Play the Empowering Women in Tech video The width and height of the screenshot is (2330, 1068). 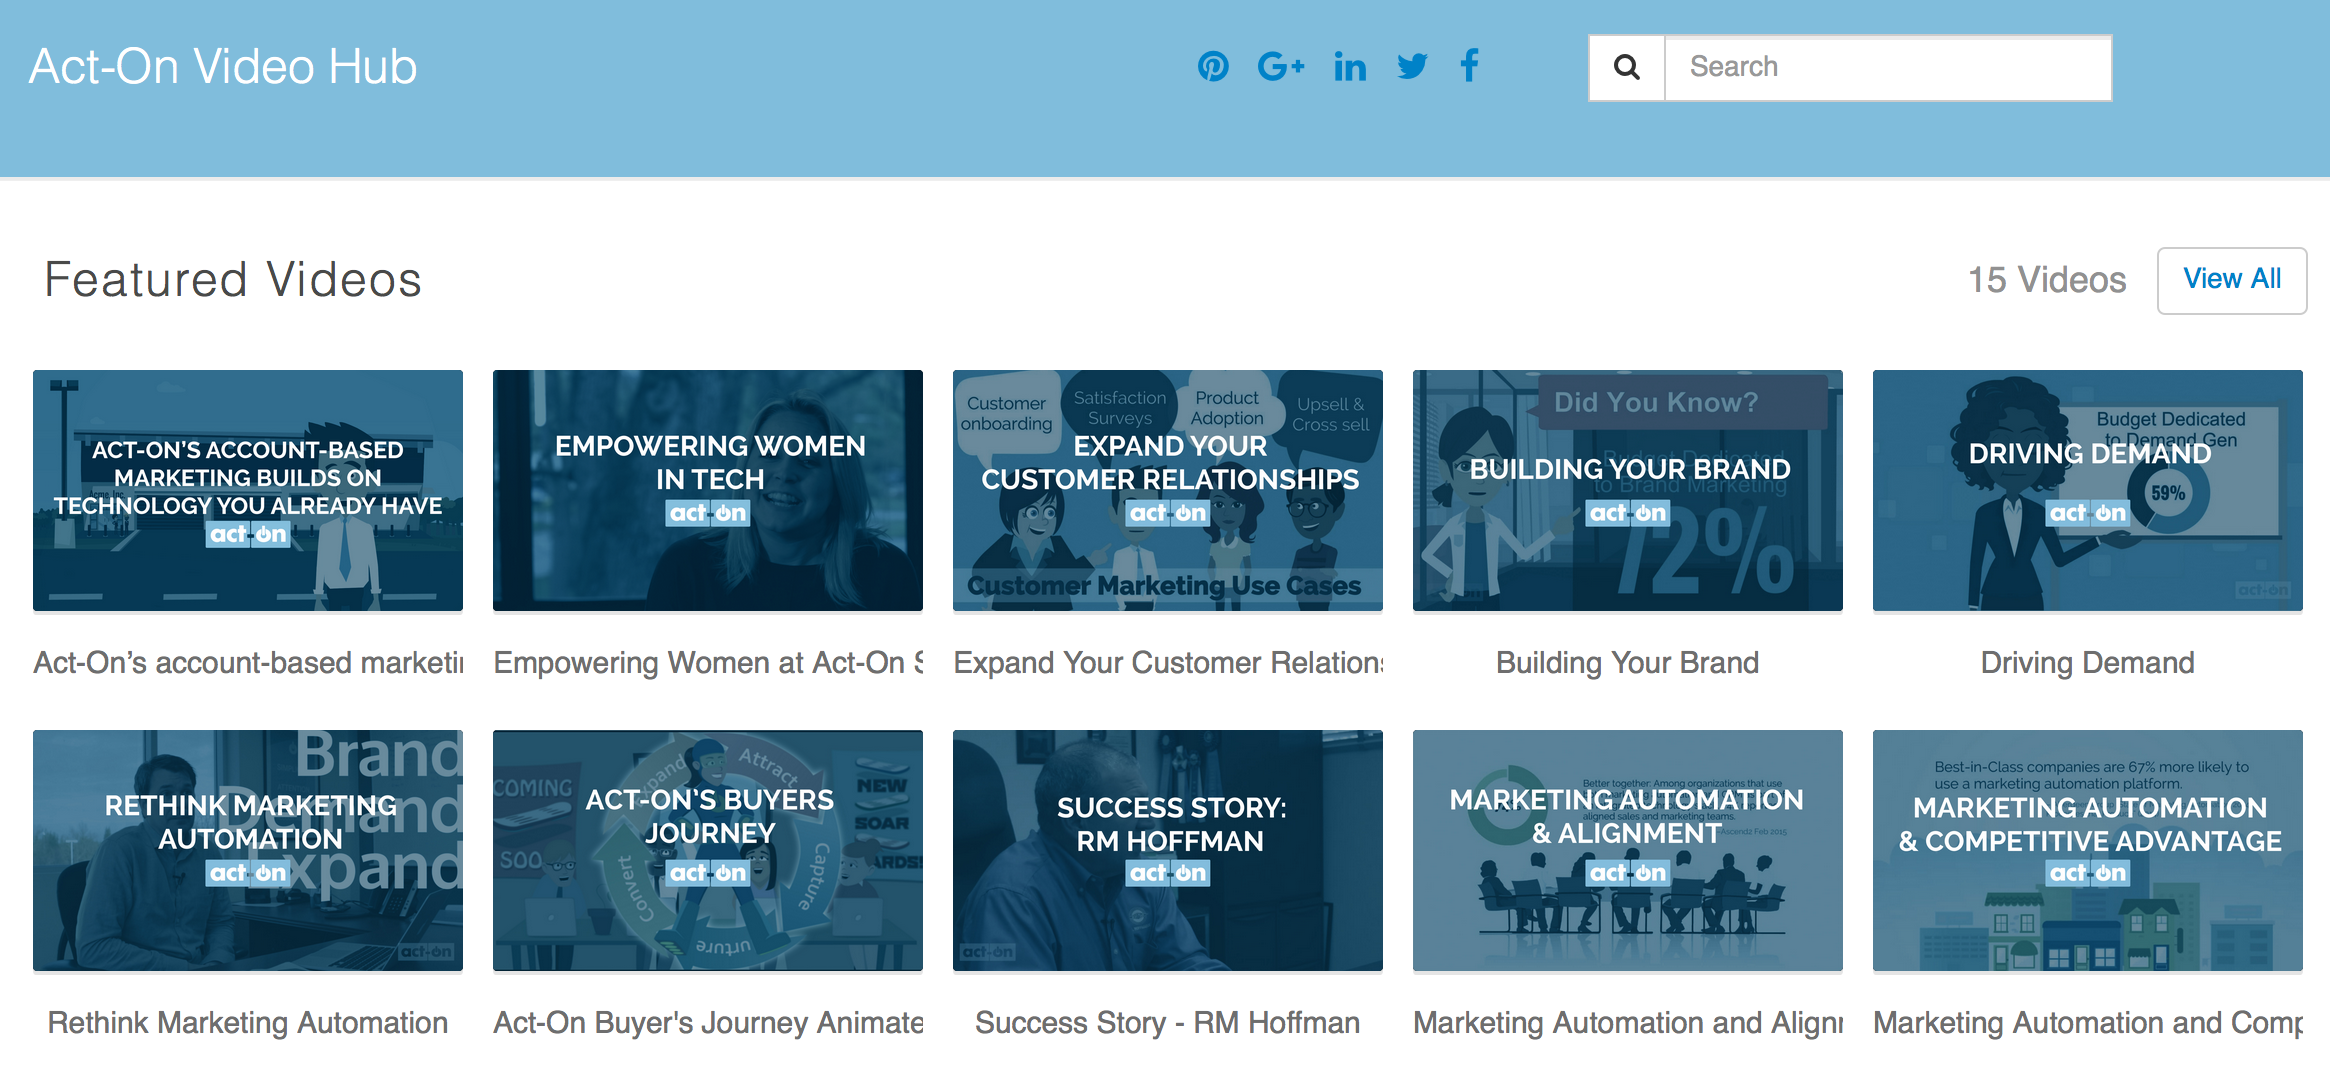coord(707,490)
